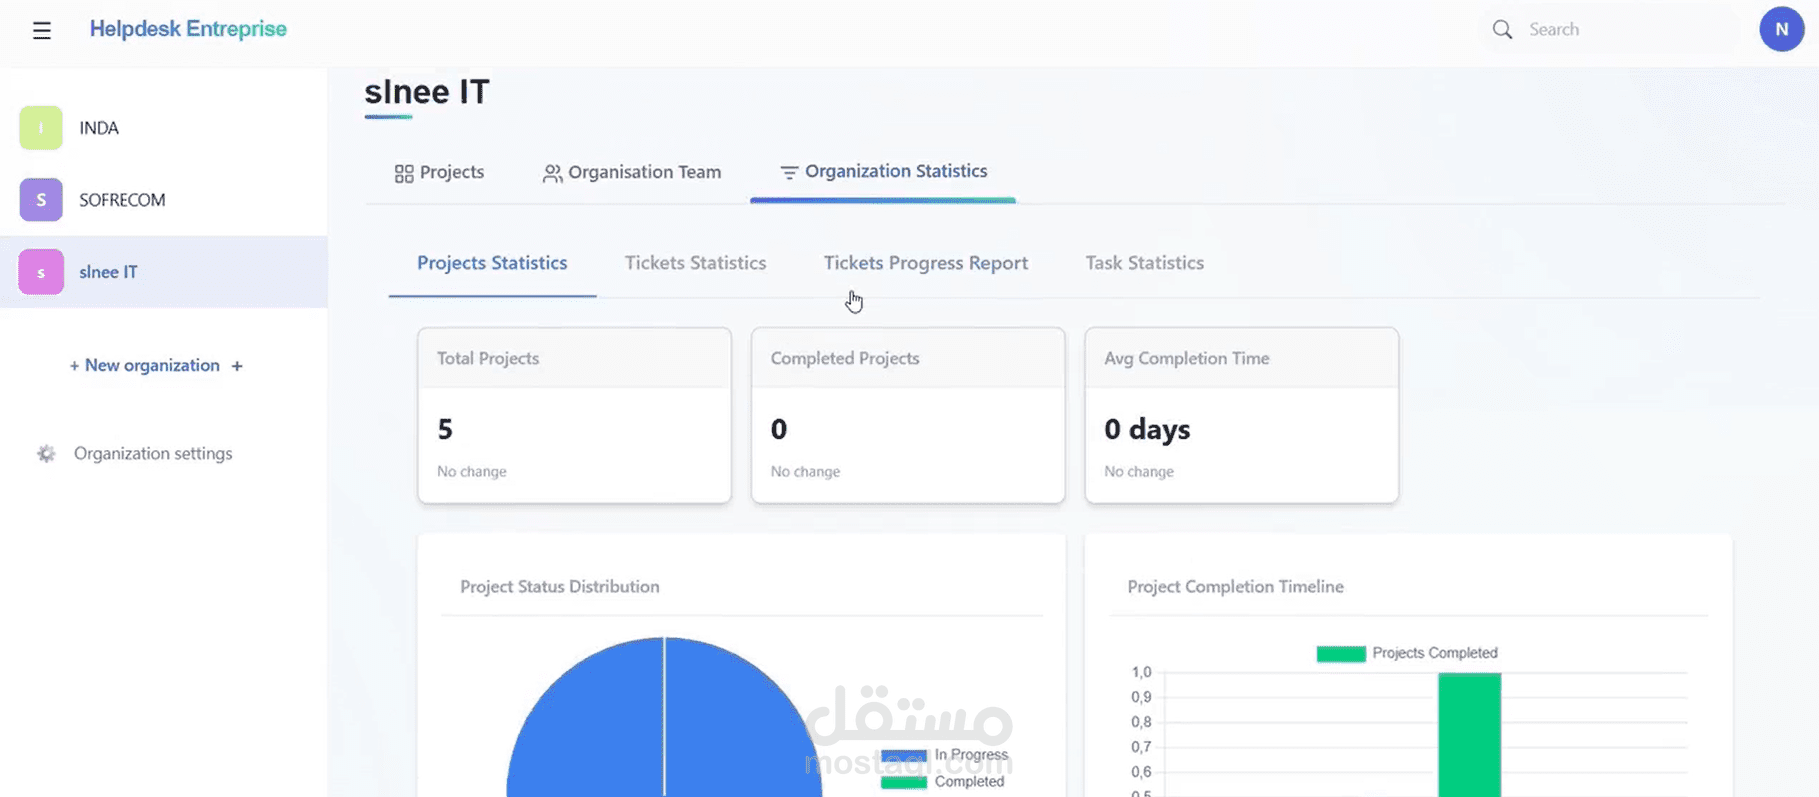1819x797 pixels.
Task: Click the Organization settings gear icon
Action: (46, 454)
